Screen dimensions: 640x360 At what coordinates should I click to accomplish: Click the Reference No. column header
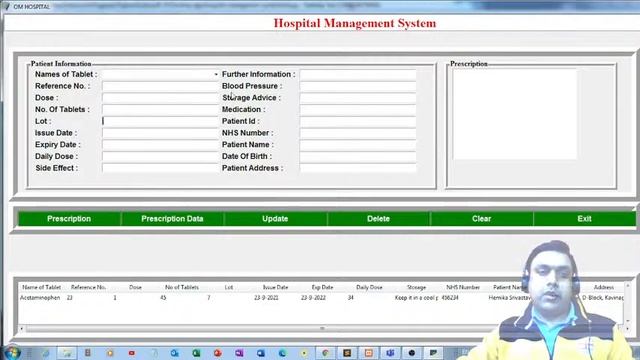89,287
